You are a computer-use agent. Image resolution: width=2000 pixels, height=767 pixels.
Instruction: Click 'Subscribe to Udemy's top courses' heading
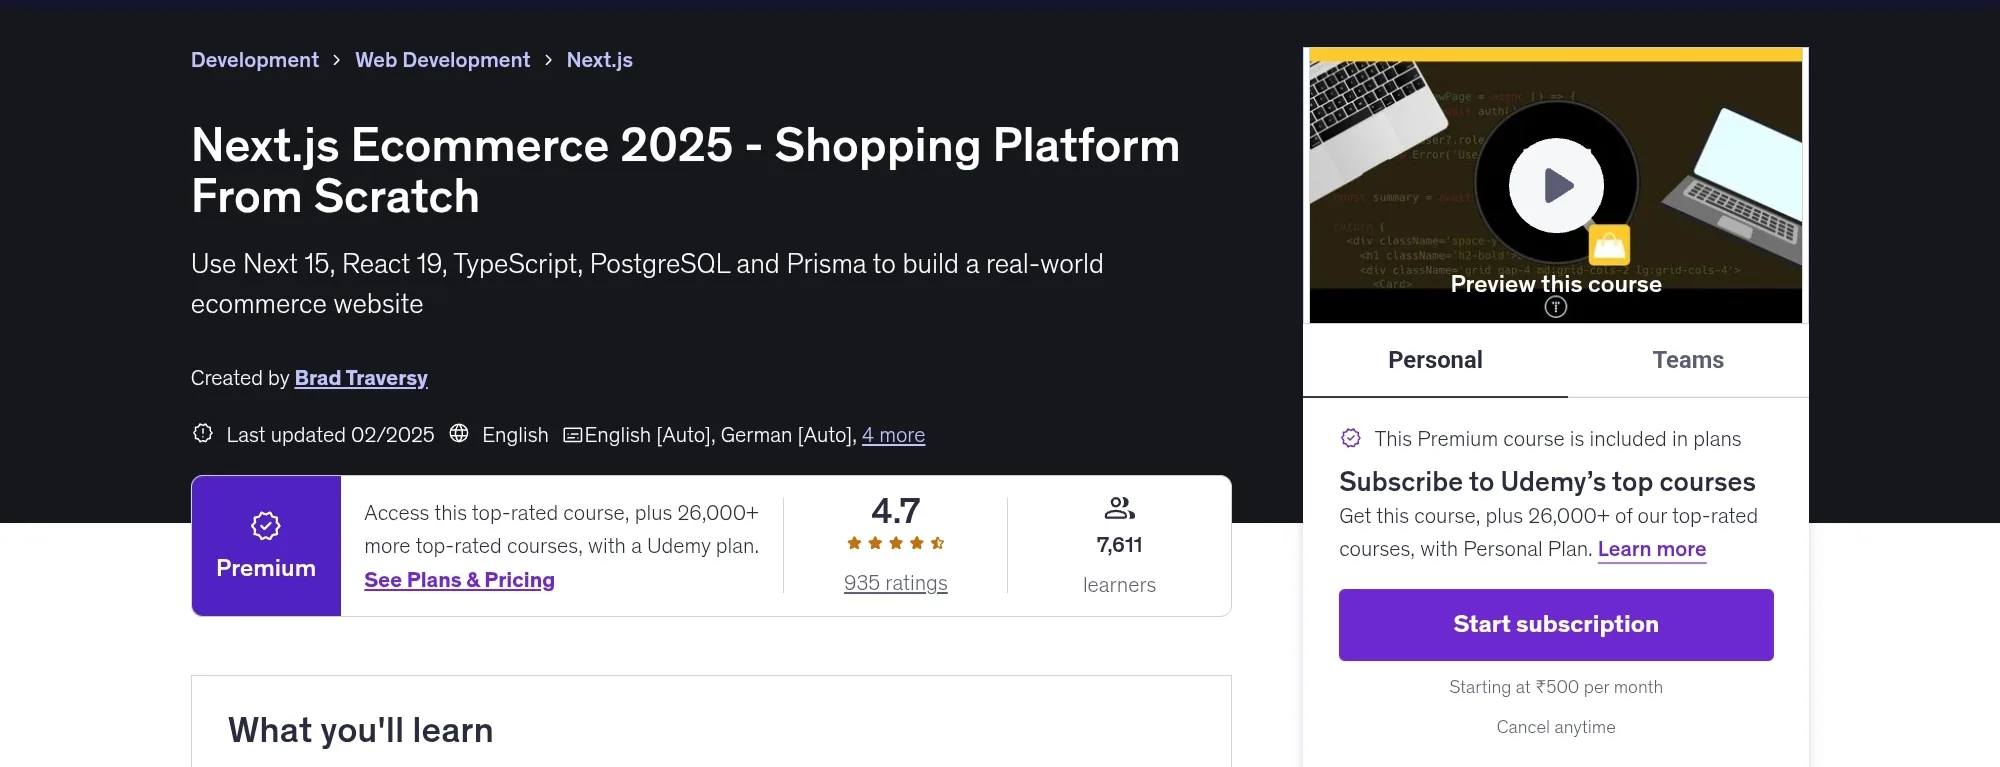coord(1547,482)
